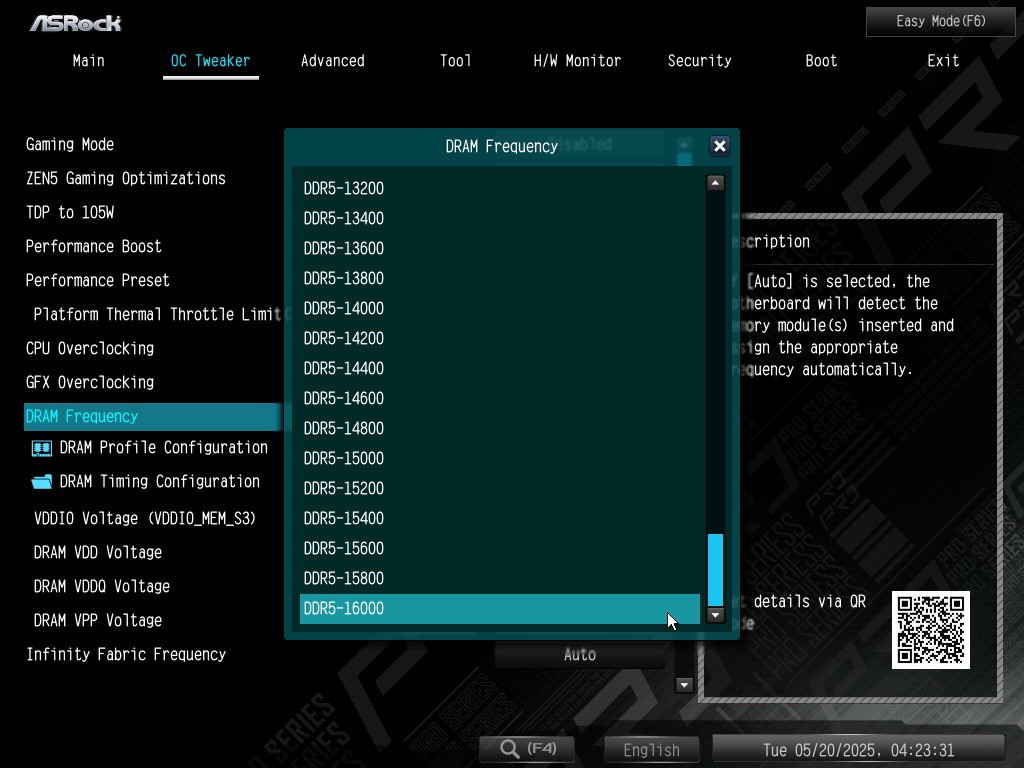Close the DRAM Frequency popup
The image size is (1024, 768).
719,146
